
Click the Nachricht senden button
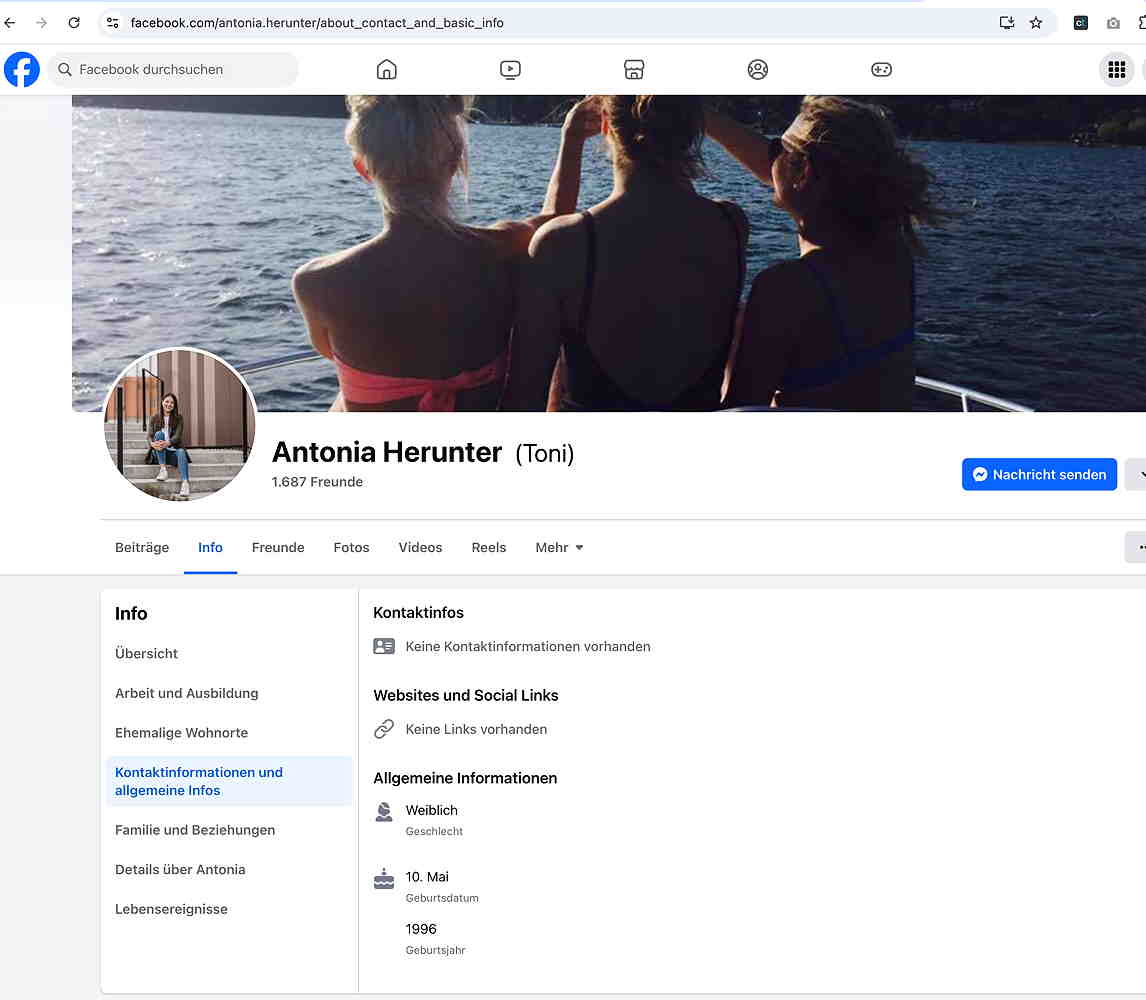point(1039,474)
